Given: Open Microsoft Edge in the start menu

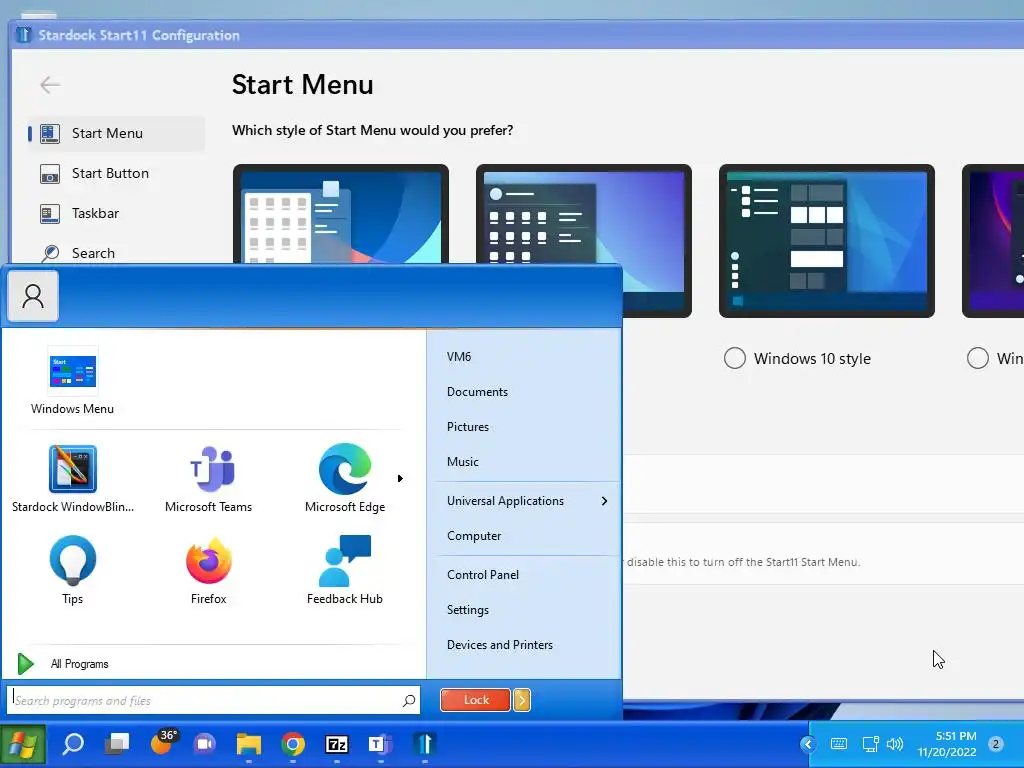Looking at the screenshot, I should click(345, 469).
